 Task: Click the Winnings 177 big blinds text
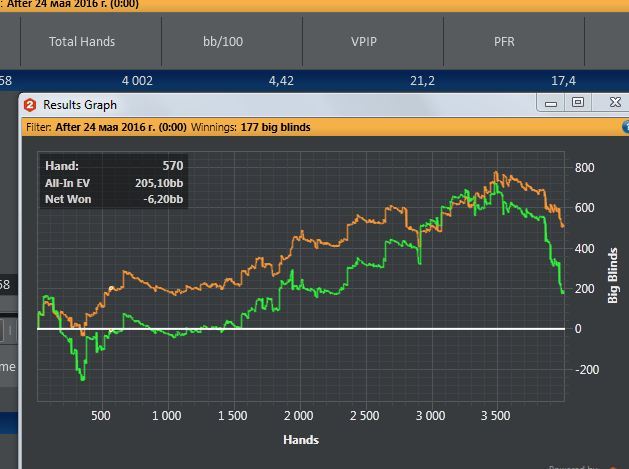pyautogui.click(x=251, y=127)
